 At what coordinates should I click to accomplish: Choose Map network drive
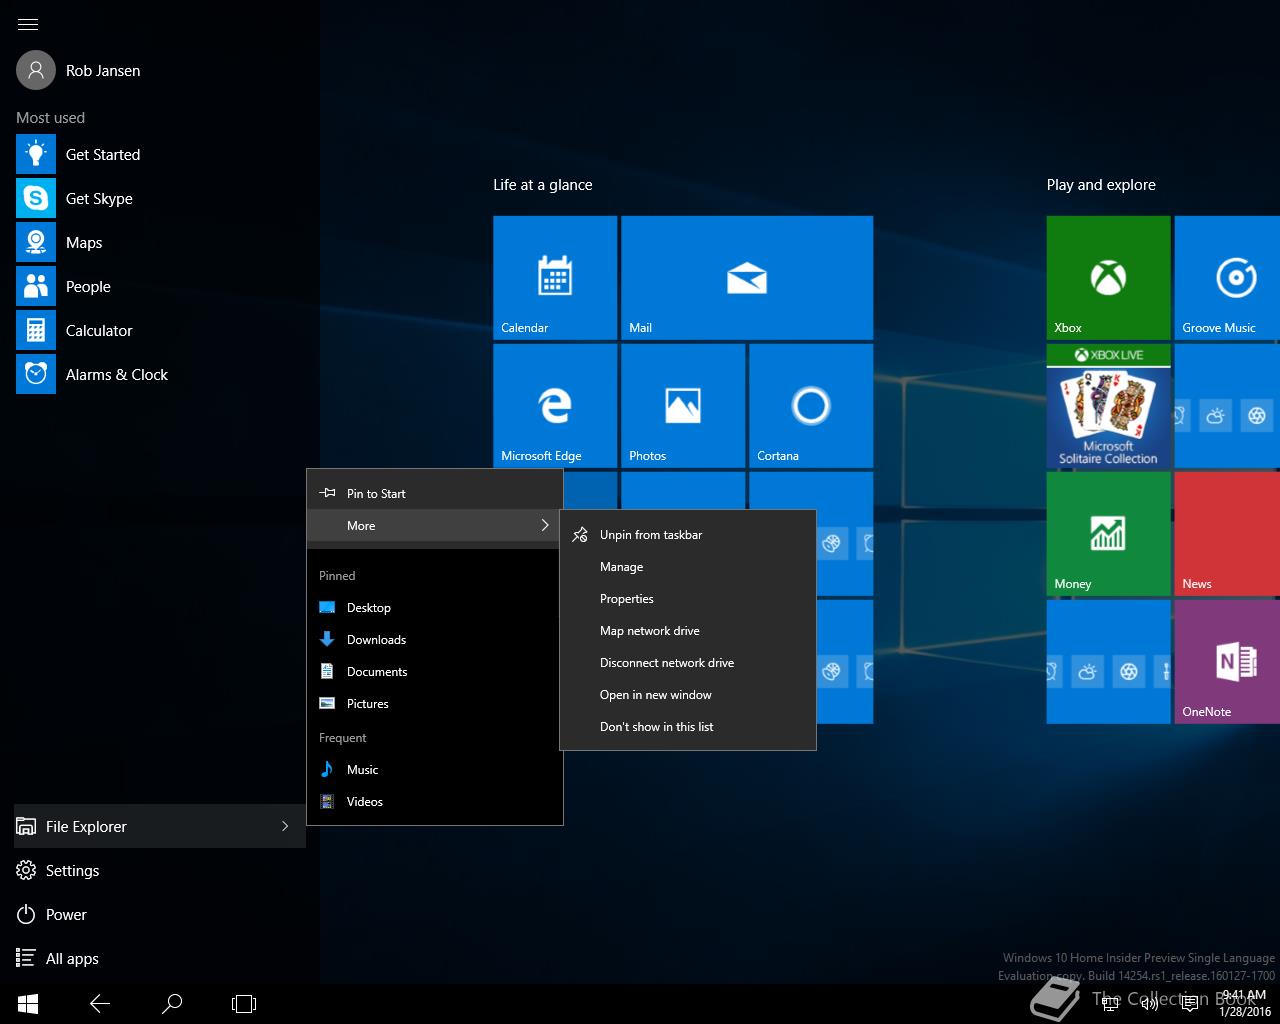point(688,631)
